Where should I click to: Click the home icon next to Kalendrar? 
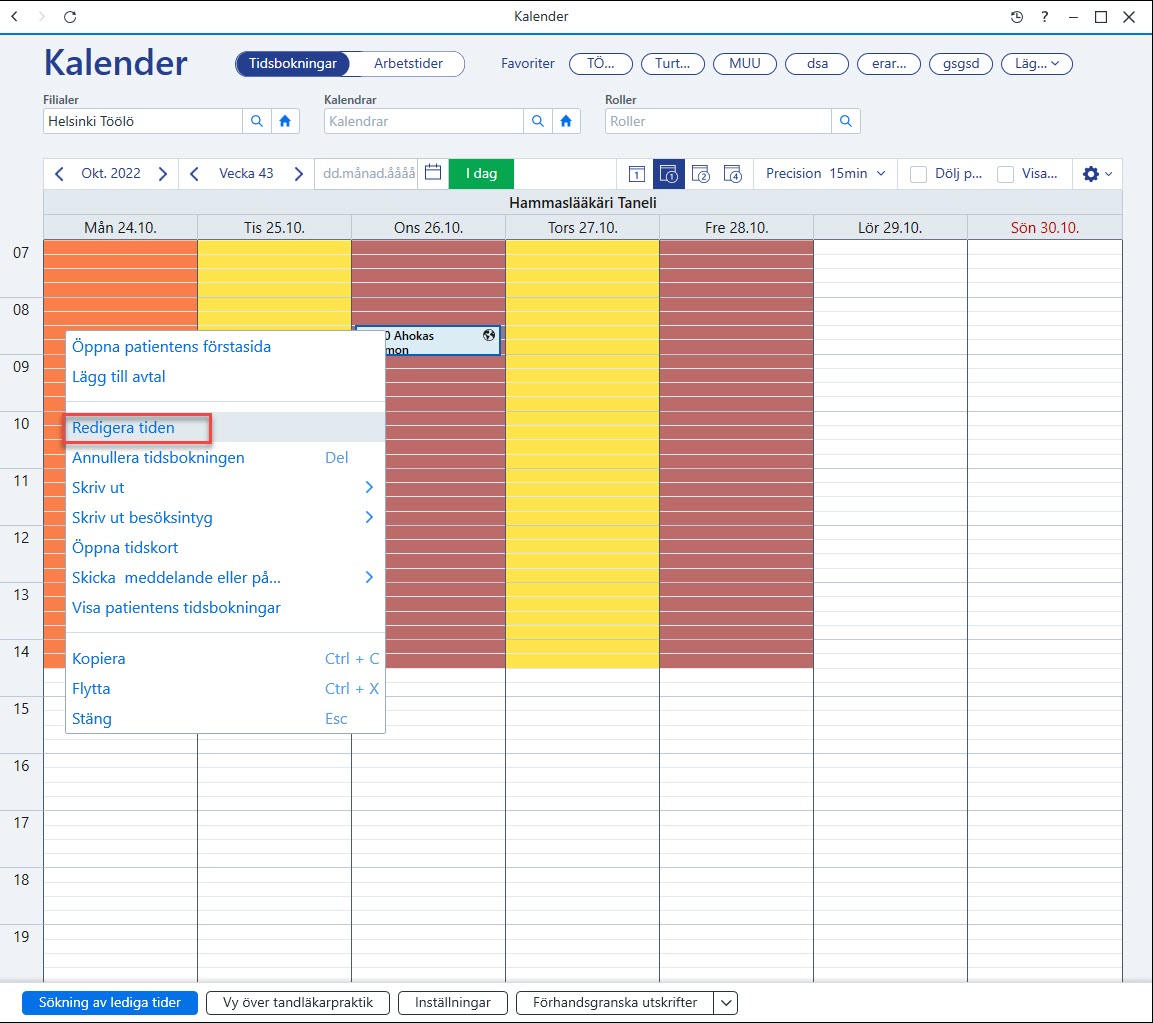pos(566,121)
